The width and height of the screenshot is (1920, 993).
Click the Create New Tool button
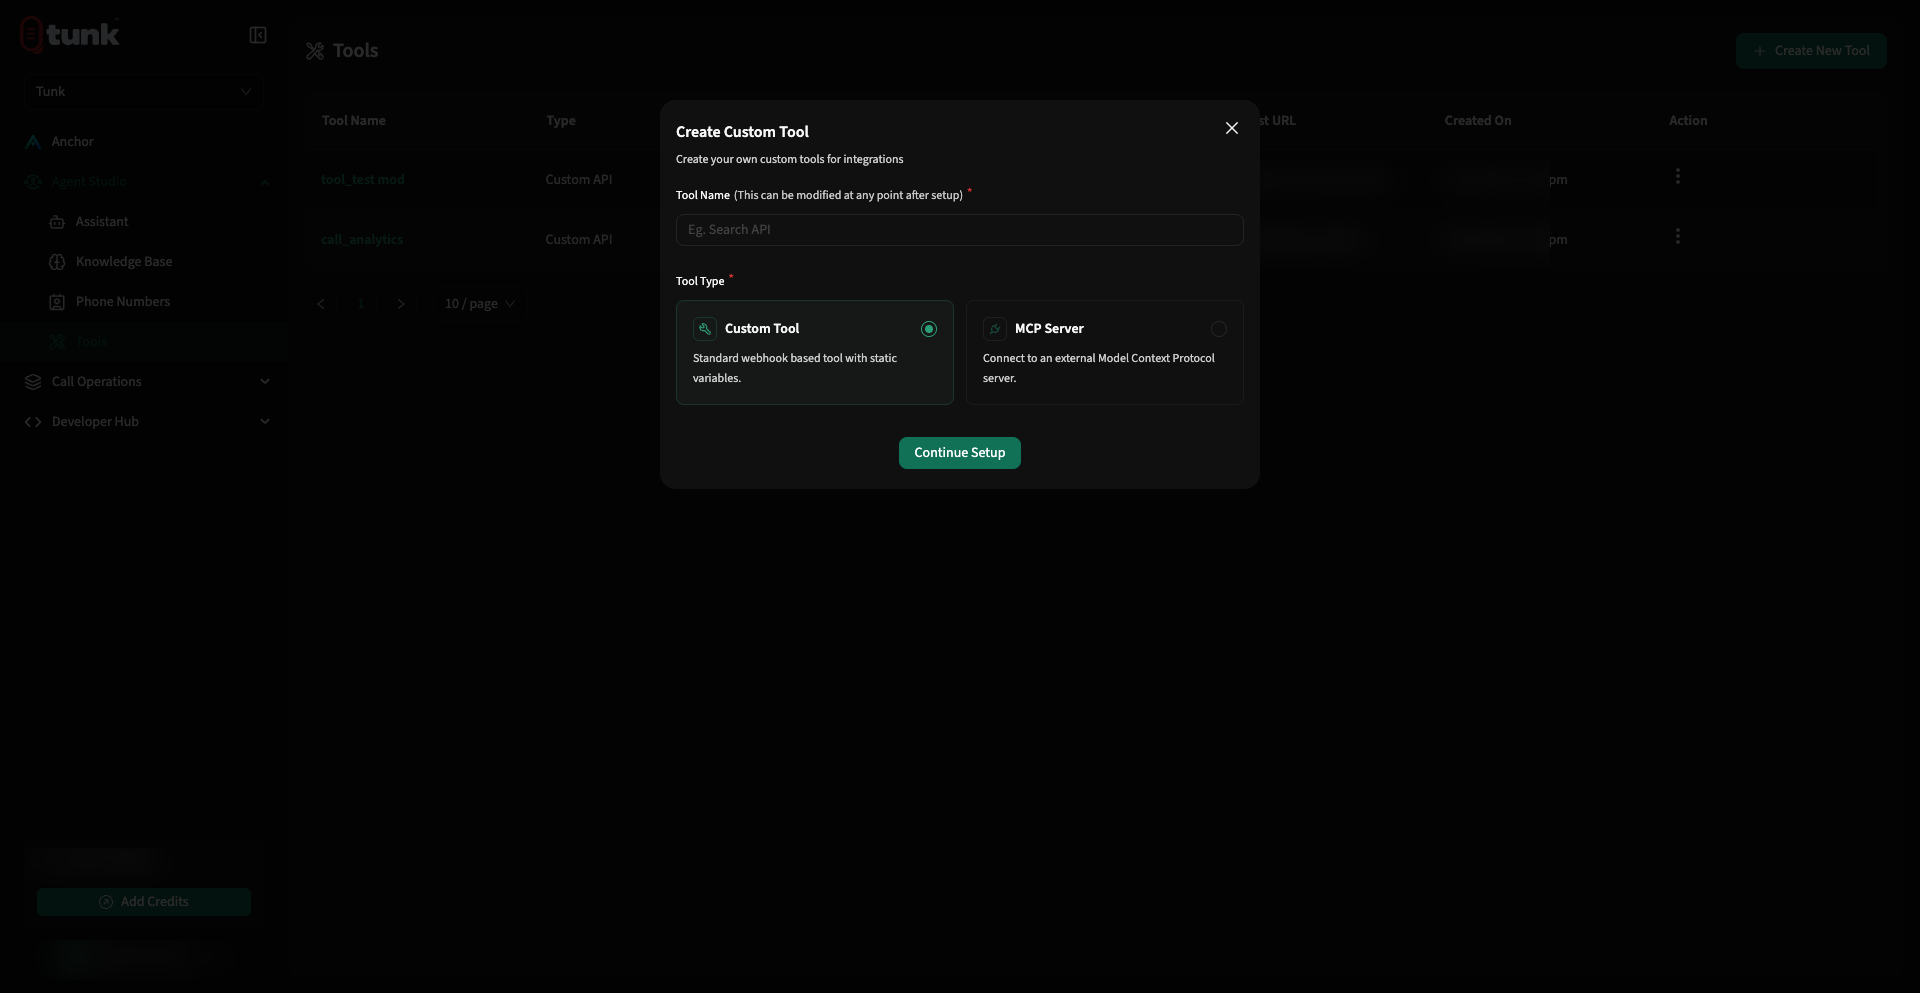pos(1811,51)
